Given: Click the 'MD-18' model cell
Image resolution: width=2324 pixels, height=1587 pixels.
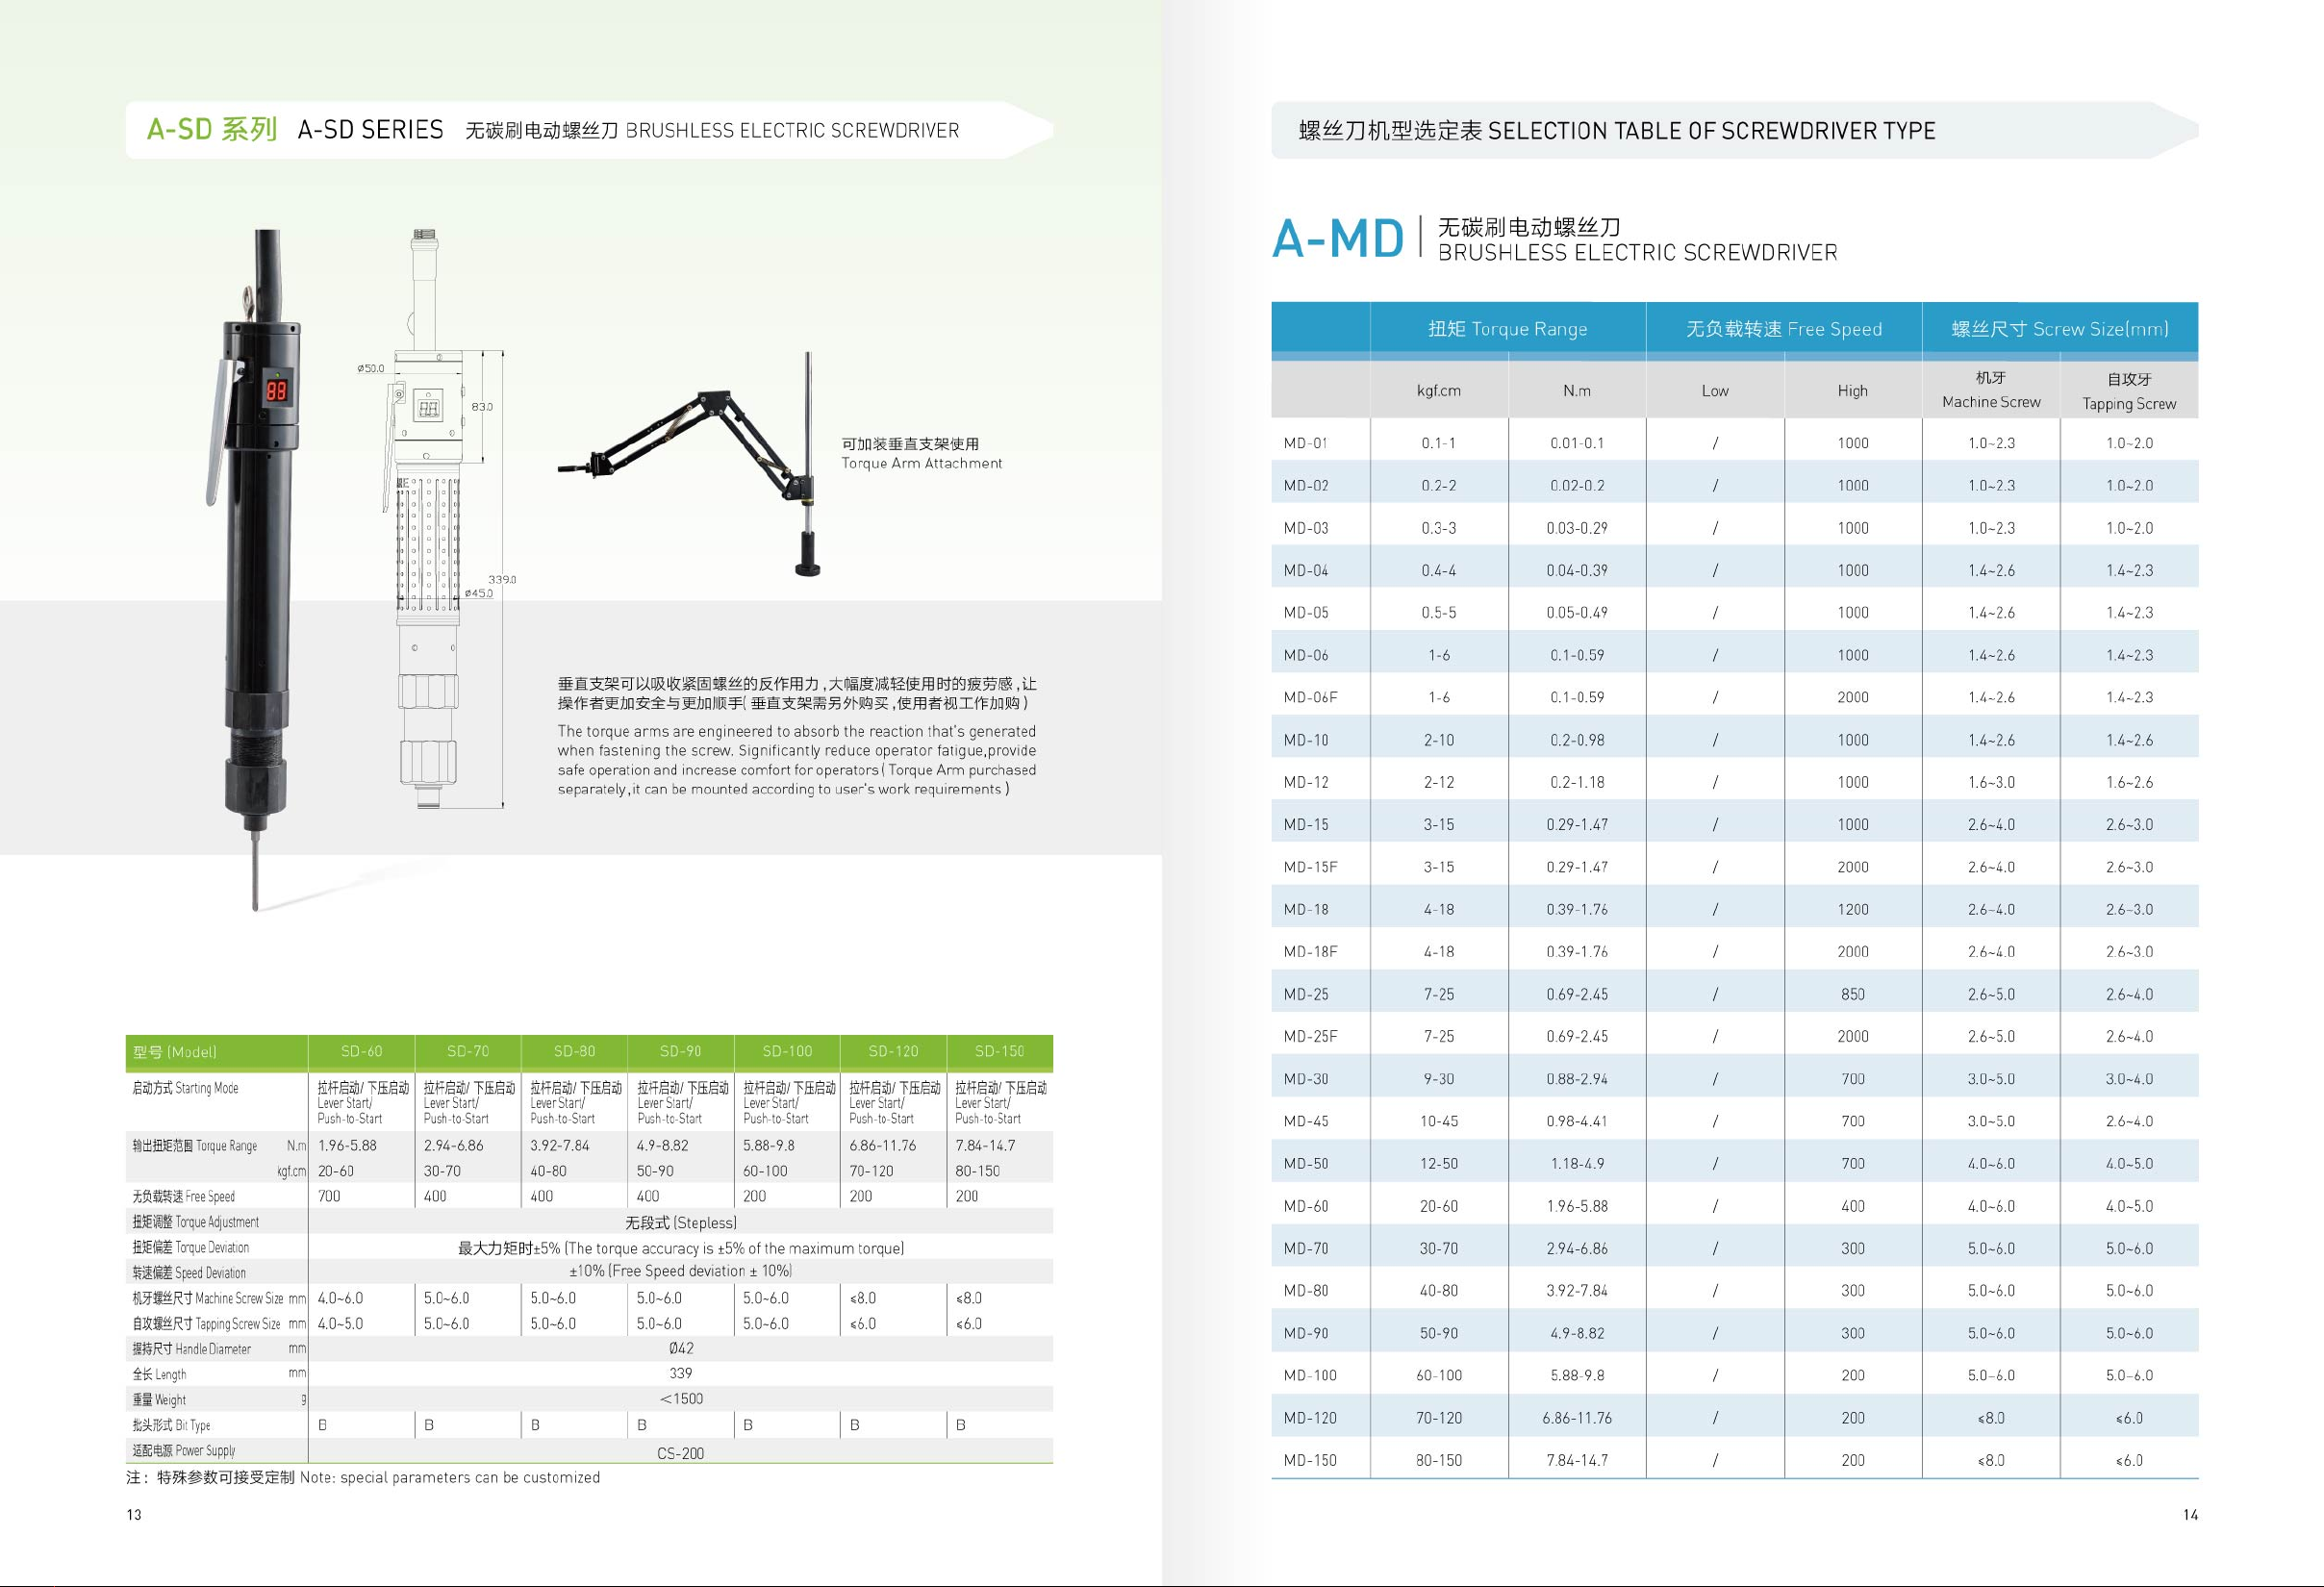Looking at the screenshot, I should tap(1305, 909).
